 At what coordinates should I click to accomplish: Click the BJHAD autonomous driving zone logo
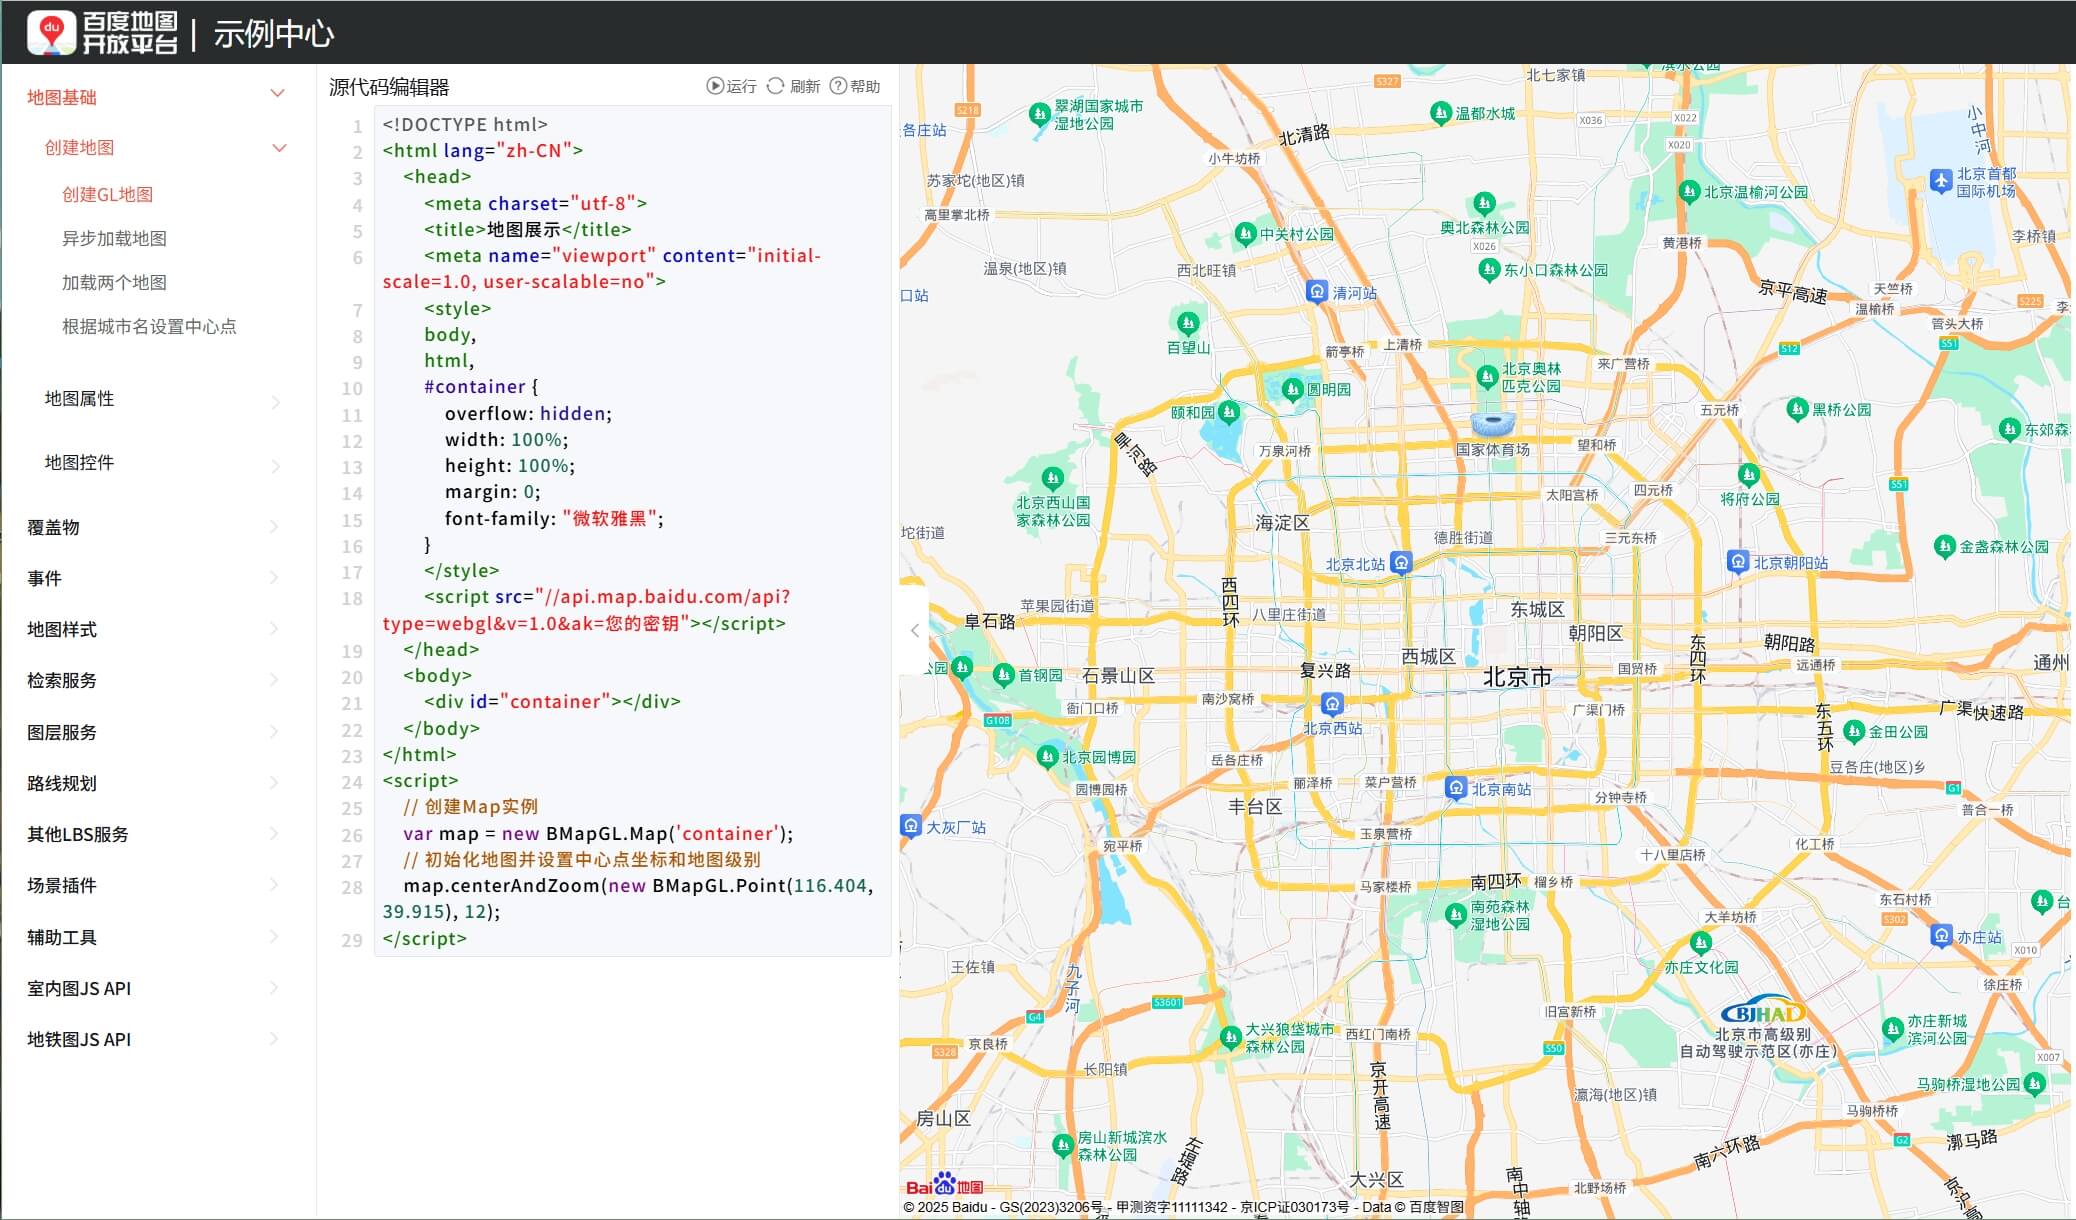1762,1011
